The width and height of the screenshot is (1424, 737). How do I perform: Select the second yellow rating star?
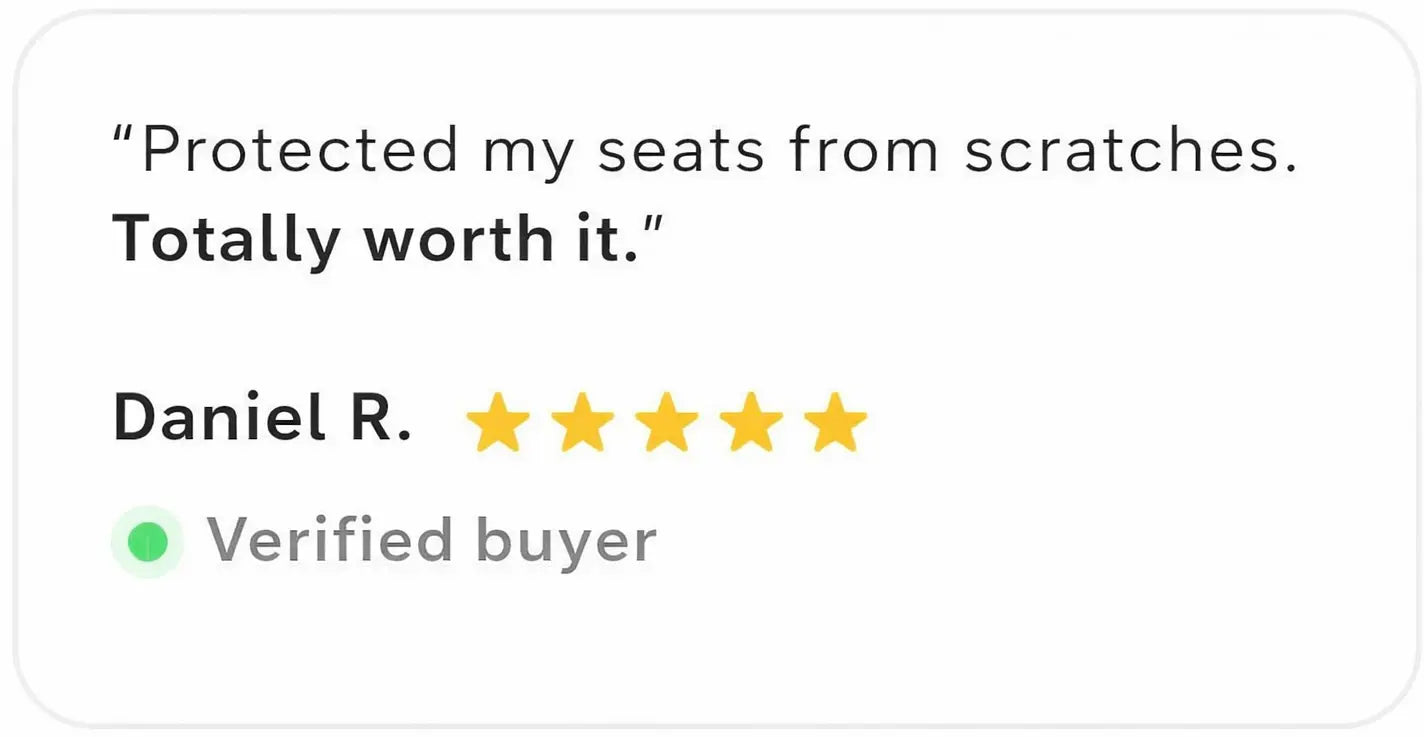[x=582, y=423]
